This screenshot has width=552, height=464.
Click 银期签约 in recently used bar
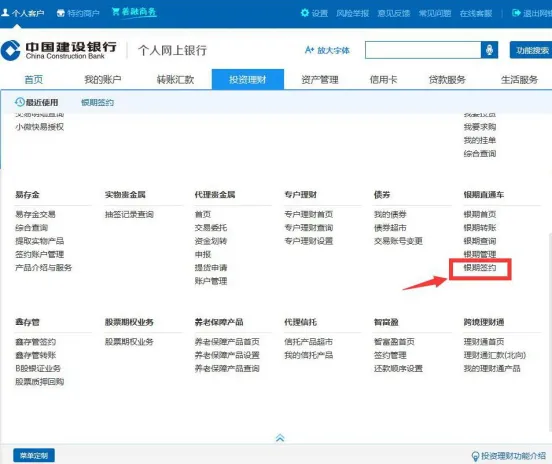coord(98,102)
